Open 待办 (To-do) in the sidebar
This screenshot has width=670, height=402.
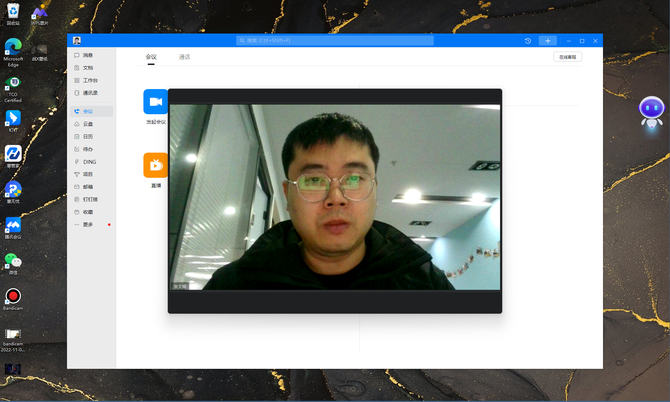pyautogui.click(x=87, y=149)
